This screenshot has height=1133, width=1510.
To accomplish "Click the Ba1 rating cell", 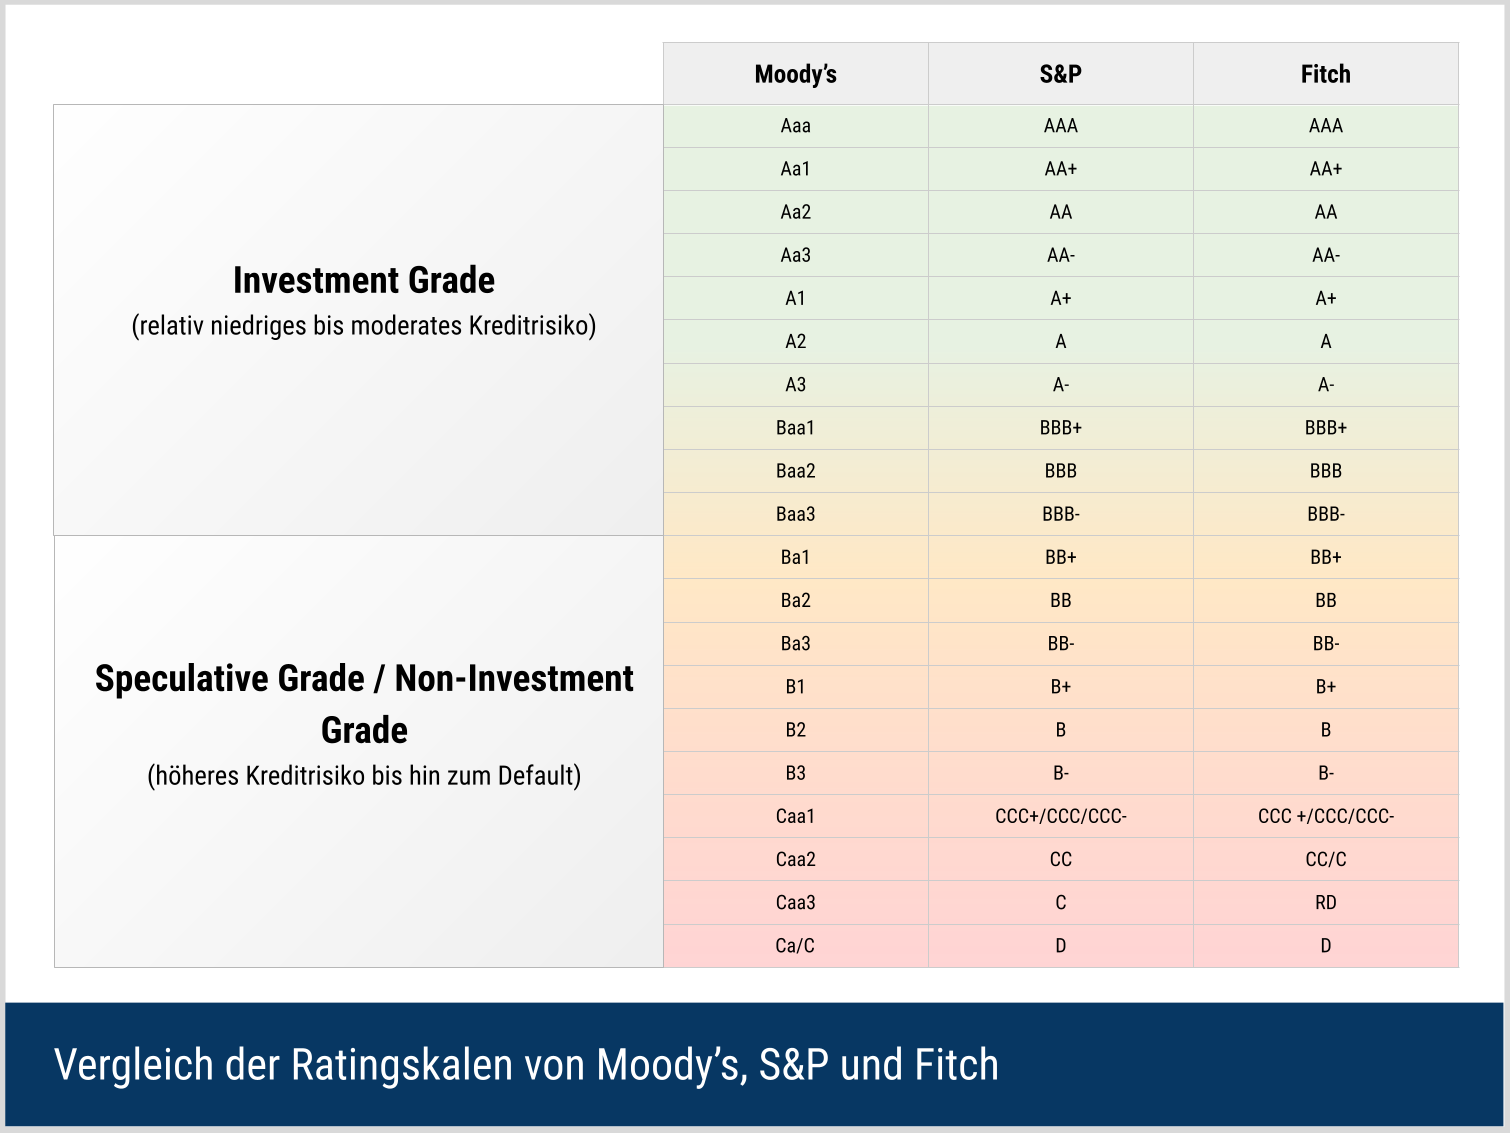I will [796, 557].
